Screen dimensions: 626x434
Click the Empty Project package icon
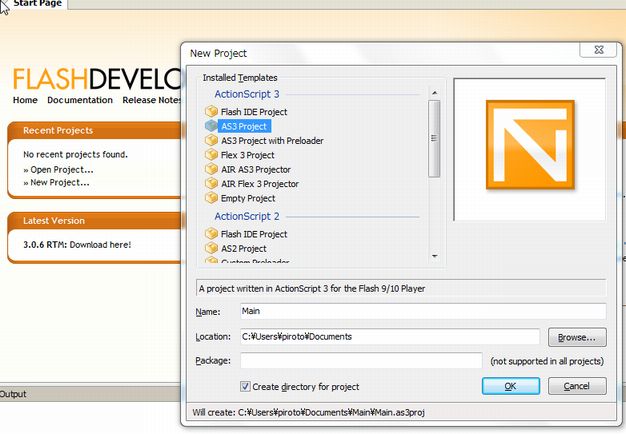coord(211,198)
